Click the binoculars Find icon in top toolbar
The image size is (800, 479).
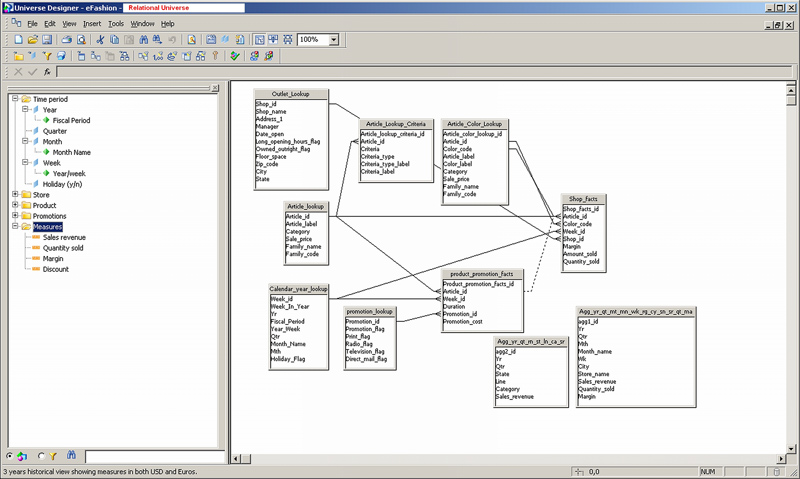click(143, 39)
